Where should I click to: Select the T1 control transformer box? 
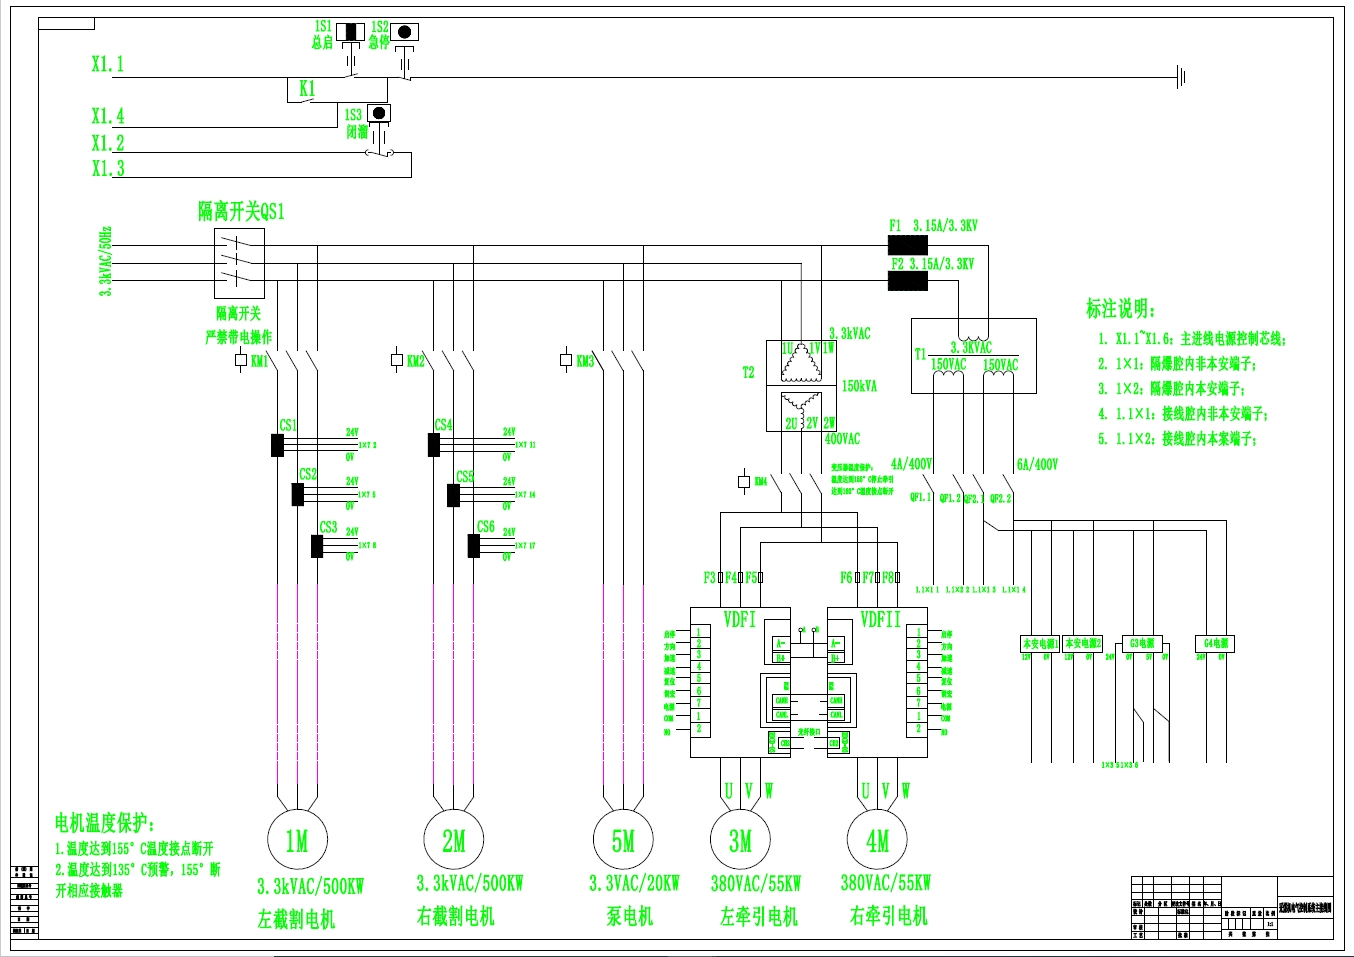tap(973, 355)
